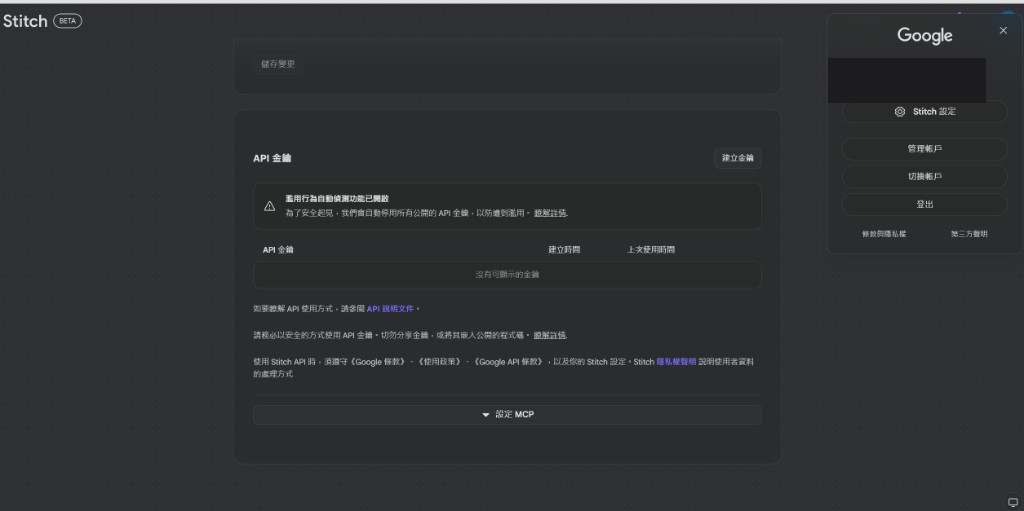The image size is (1024, 511).
Task: Open Stitch 設定 from the account panel
Action: 924,112
